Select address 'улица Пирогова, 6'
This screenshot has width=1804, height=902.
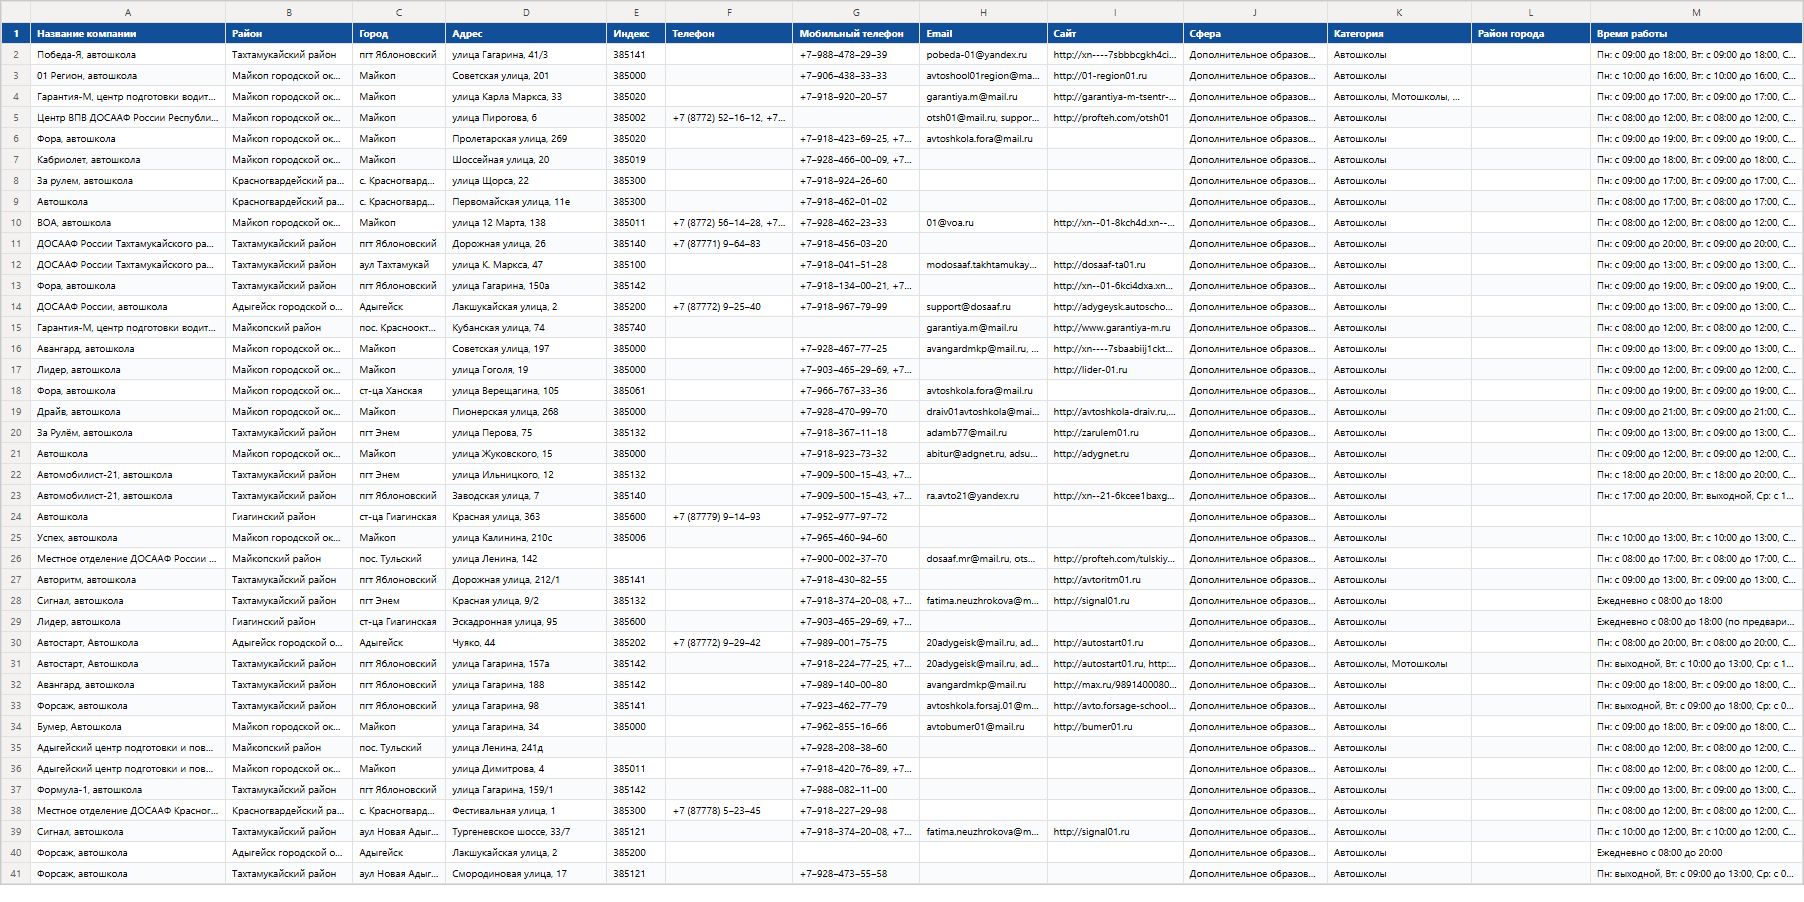tap(526, 117)
